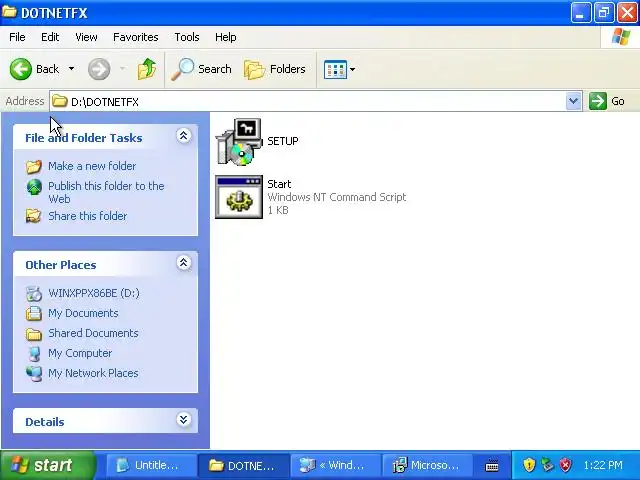This screenshot has height=480, width=640.
Task: Open Shared Documents link
Action: point(93,333)
